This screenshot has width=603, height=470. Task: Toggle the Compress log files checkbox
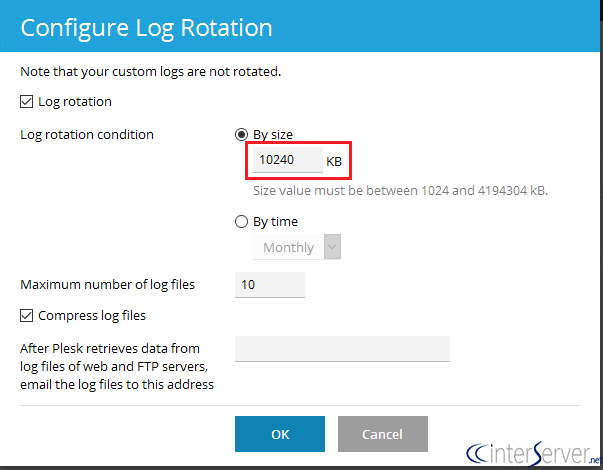26,316
